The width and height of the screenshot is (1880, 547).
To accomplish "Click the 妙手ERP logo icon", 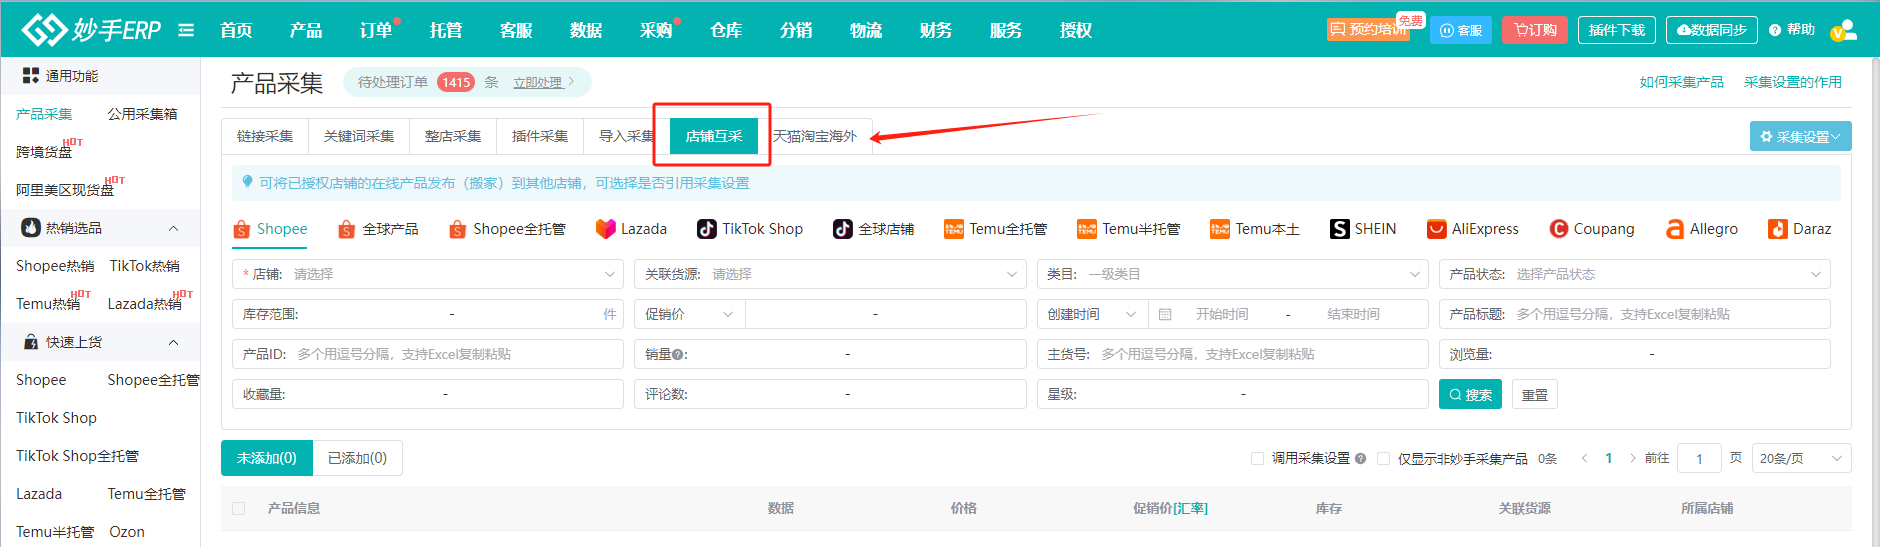I will tap(44, 30).
